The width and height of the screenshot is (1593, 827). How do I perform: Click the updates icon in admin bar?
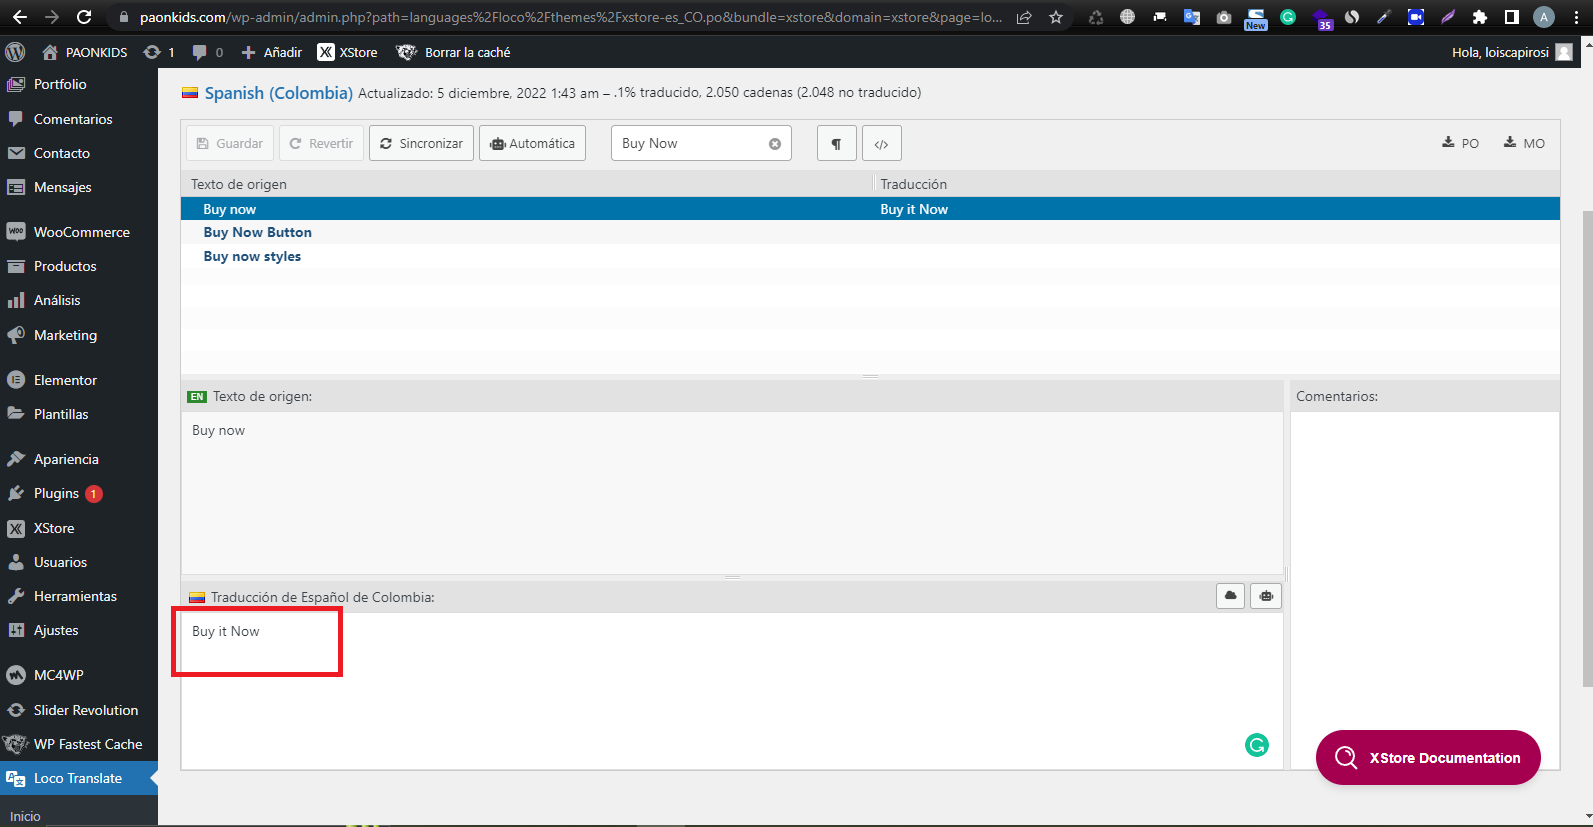click(x=159, y=52)
